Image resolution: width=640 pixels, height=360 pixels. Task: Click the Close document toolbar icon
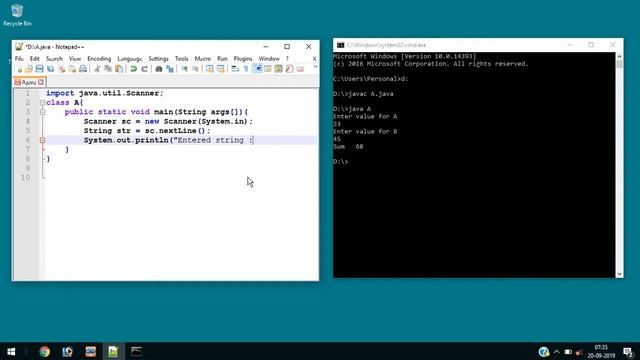(61, 69)
